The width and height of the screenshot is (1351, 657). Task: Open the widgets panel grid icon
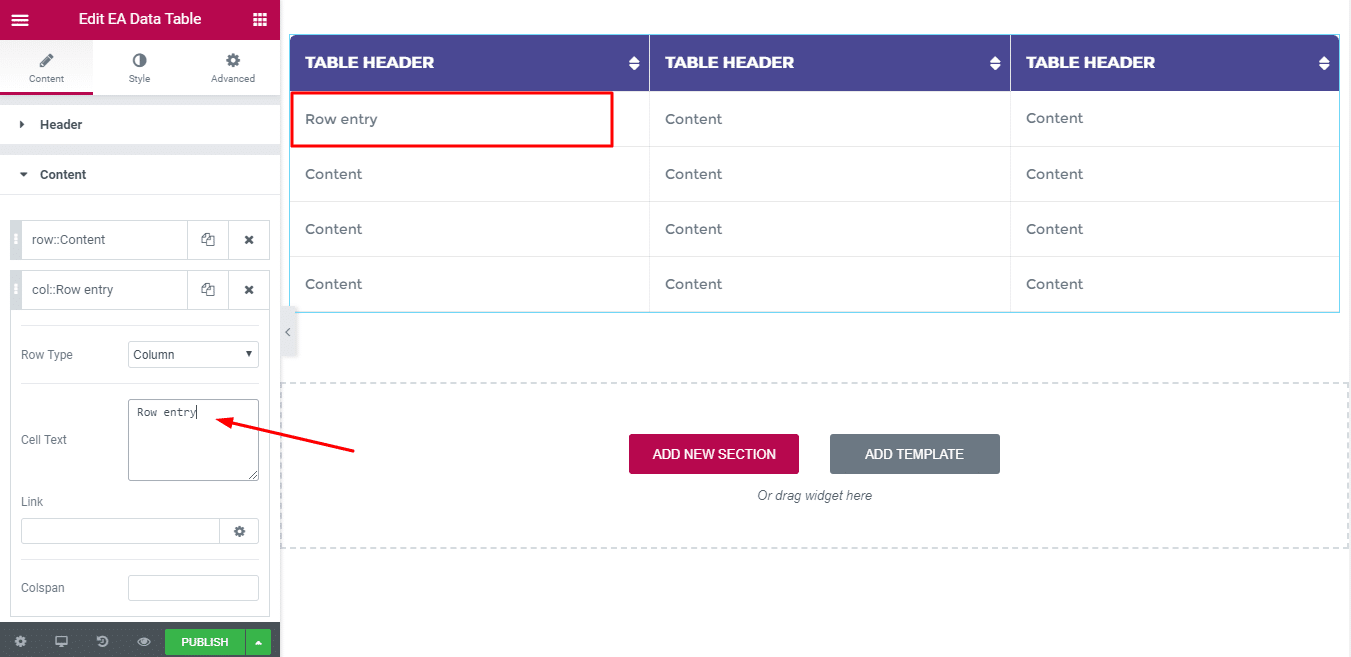coord(261,19)
